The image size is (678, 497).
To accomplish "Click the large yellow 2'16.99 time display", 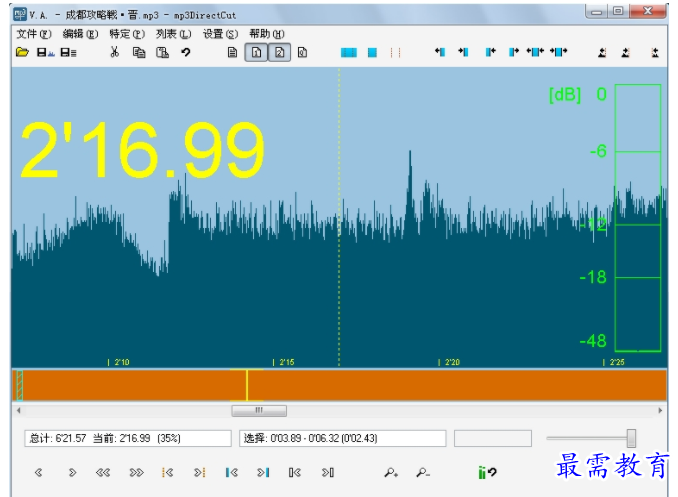I will 142,150.
